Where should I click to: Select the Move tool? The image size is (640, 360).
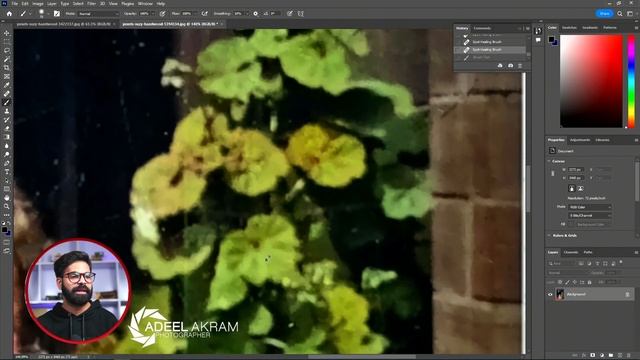pos(7,33)
